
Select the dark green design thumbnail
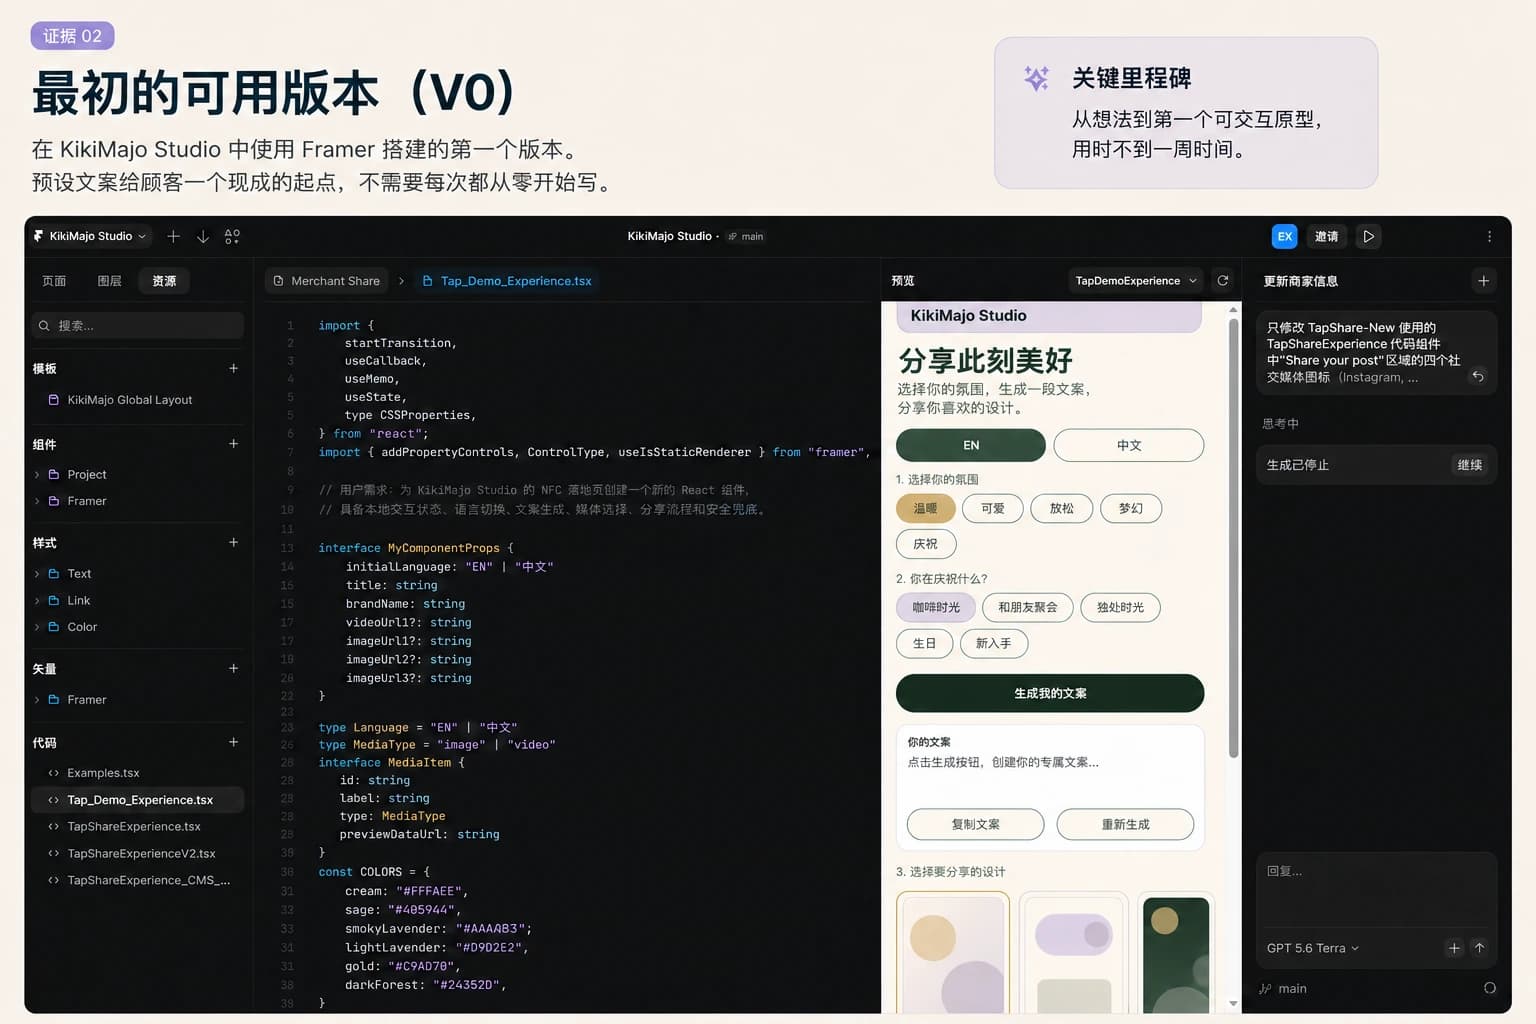tap(1176, 953)
